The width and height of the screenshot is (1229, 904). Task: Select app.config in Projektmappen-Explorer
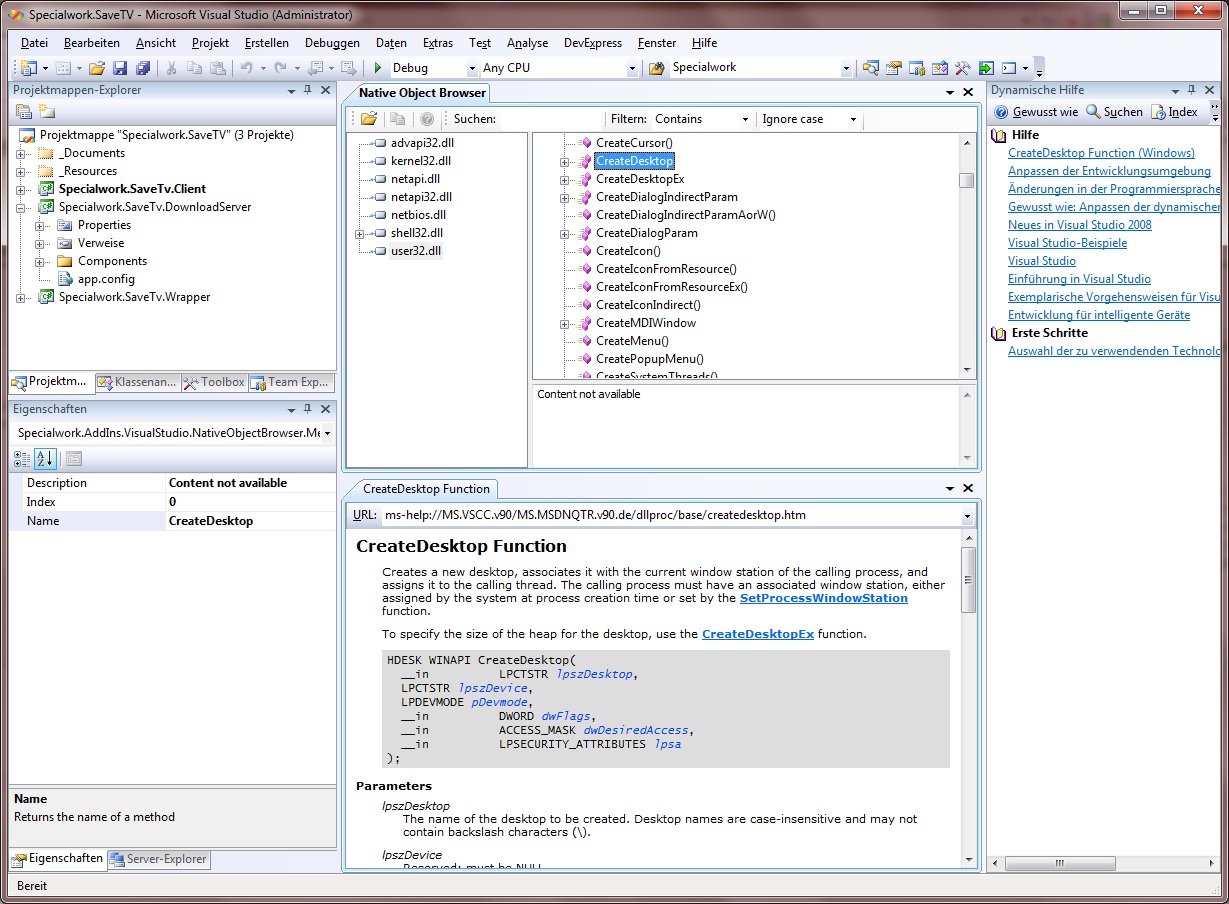pos(106,279)
